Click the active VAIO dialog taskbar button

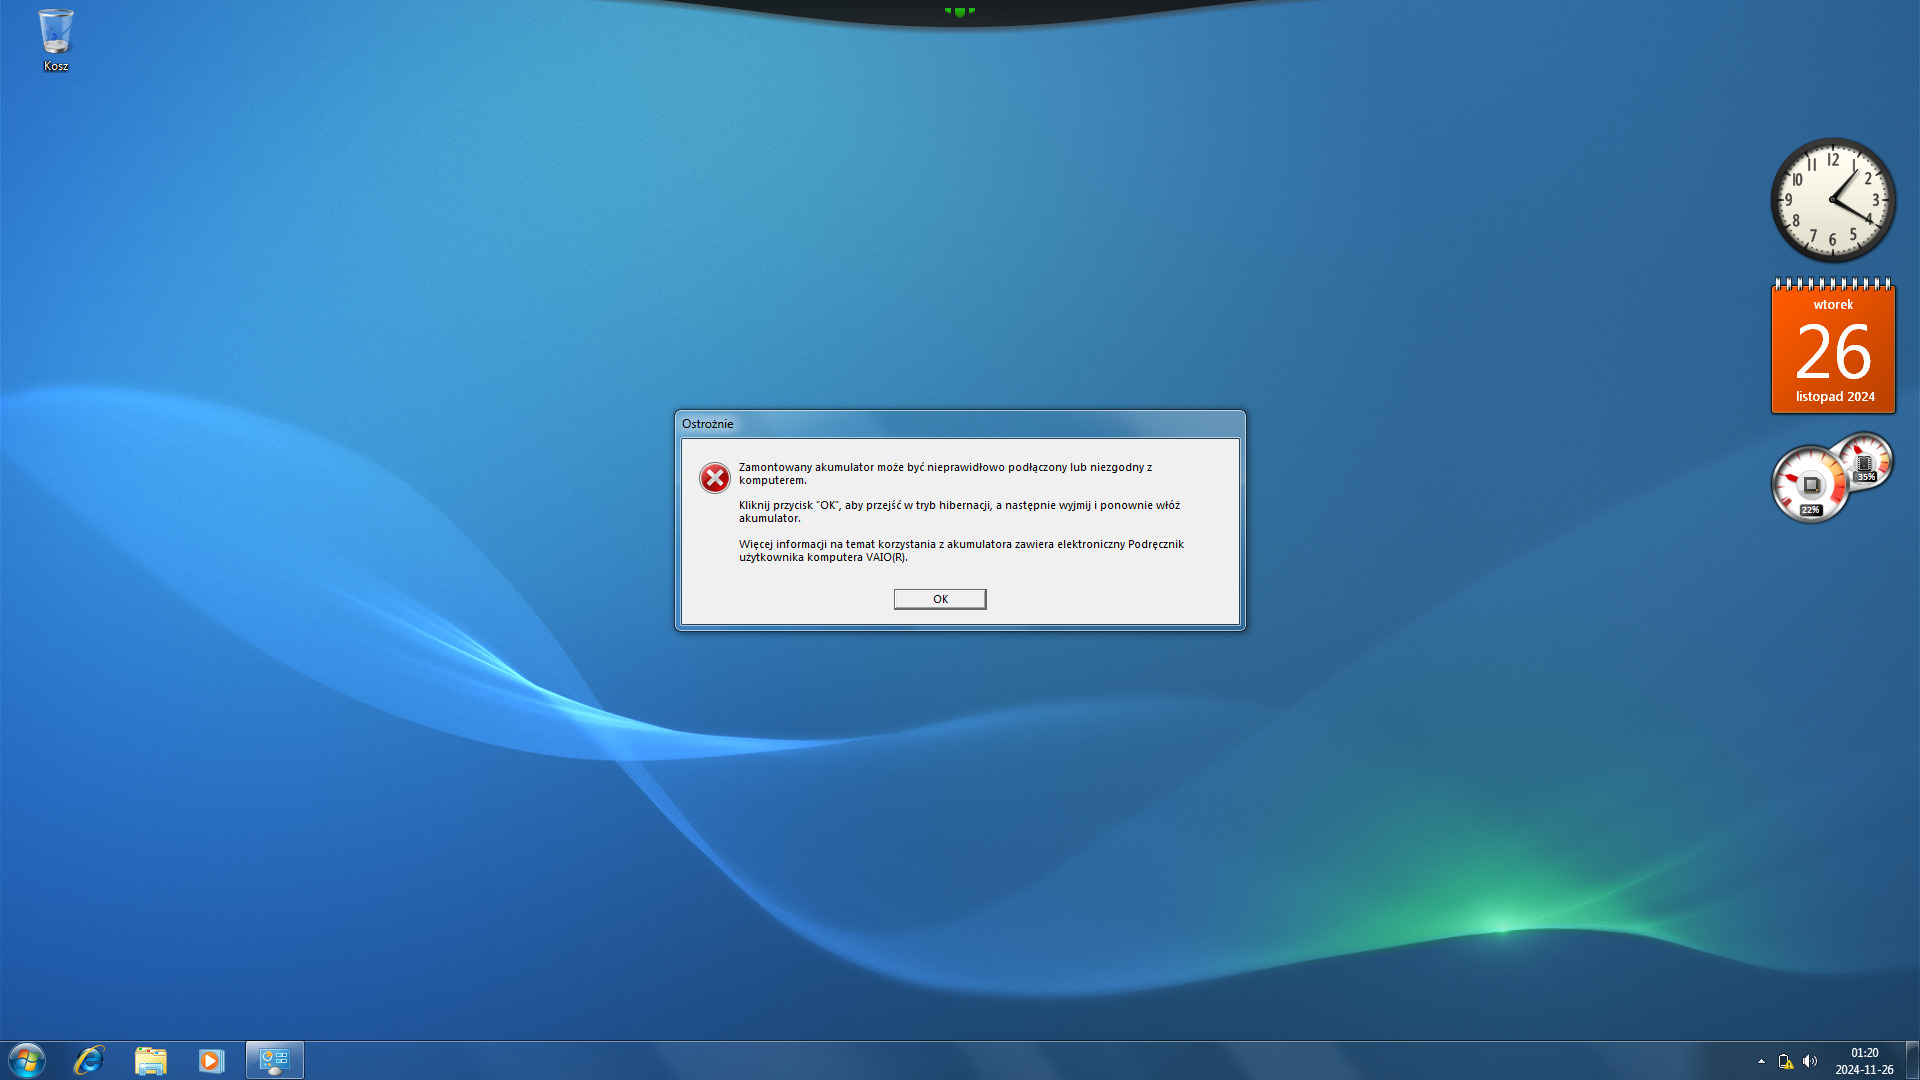[274, 1060]
